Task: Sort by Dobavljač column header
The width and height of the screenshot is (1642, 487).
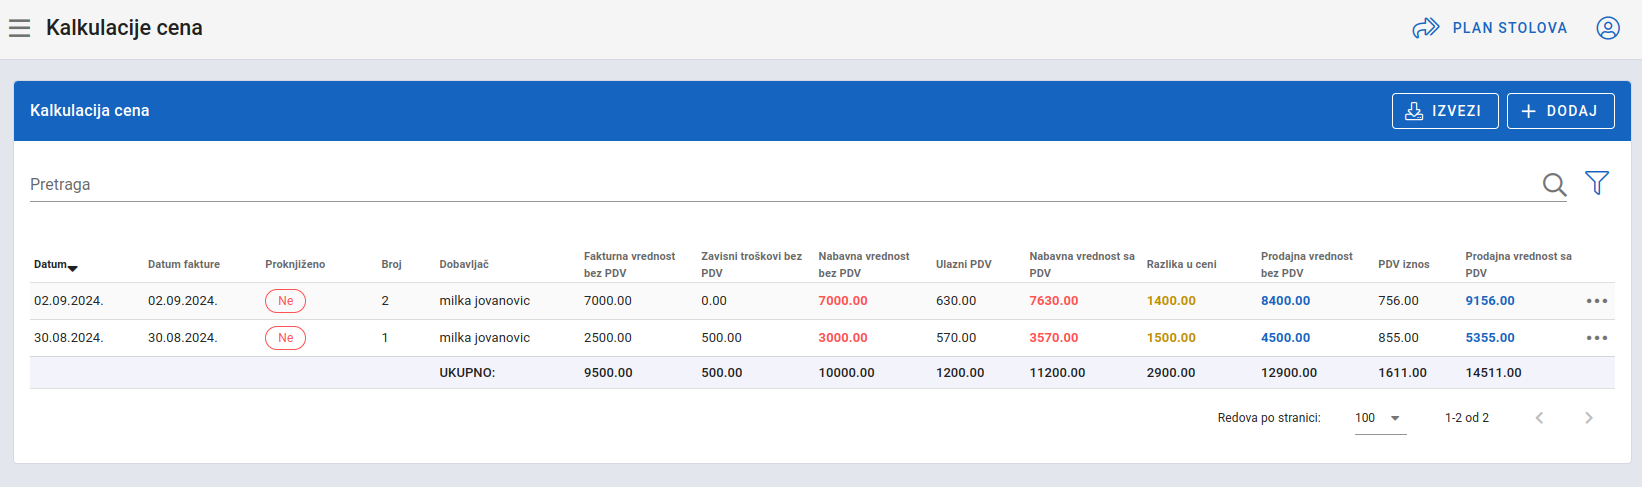Action: (464, 264)
